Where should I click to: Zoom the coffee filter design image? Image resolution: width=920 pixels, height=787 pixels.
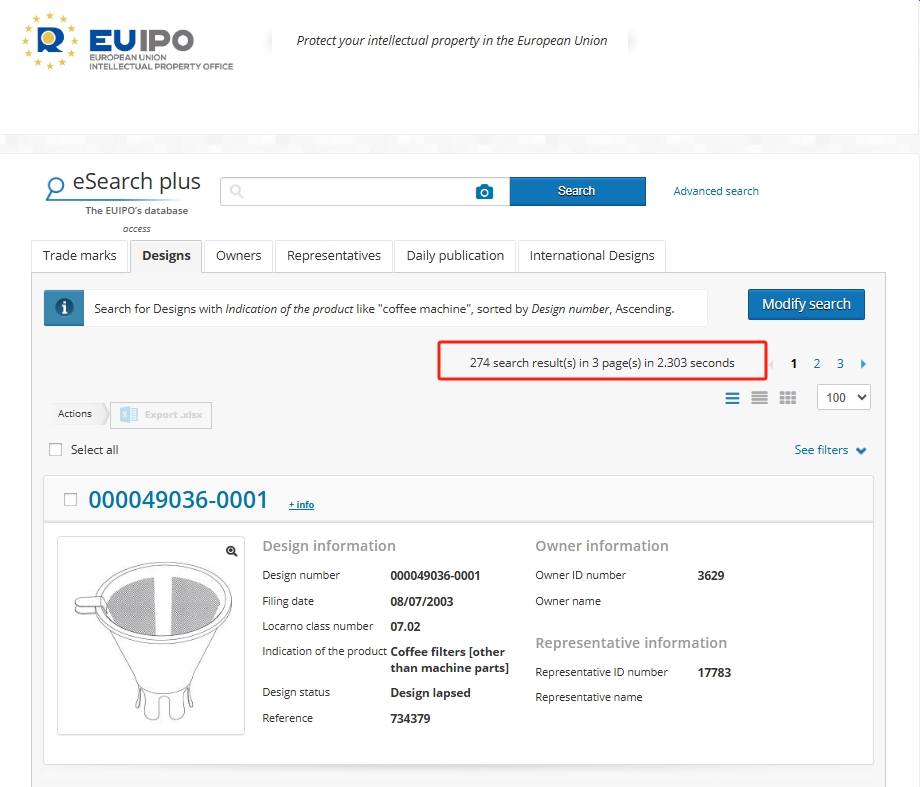232,551
